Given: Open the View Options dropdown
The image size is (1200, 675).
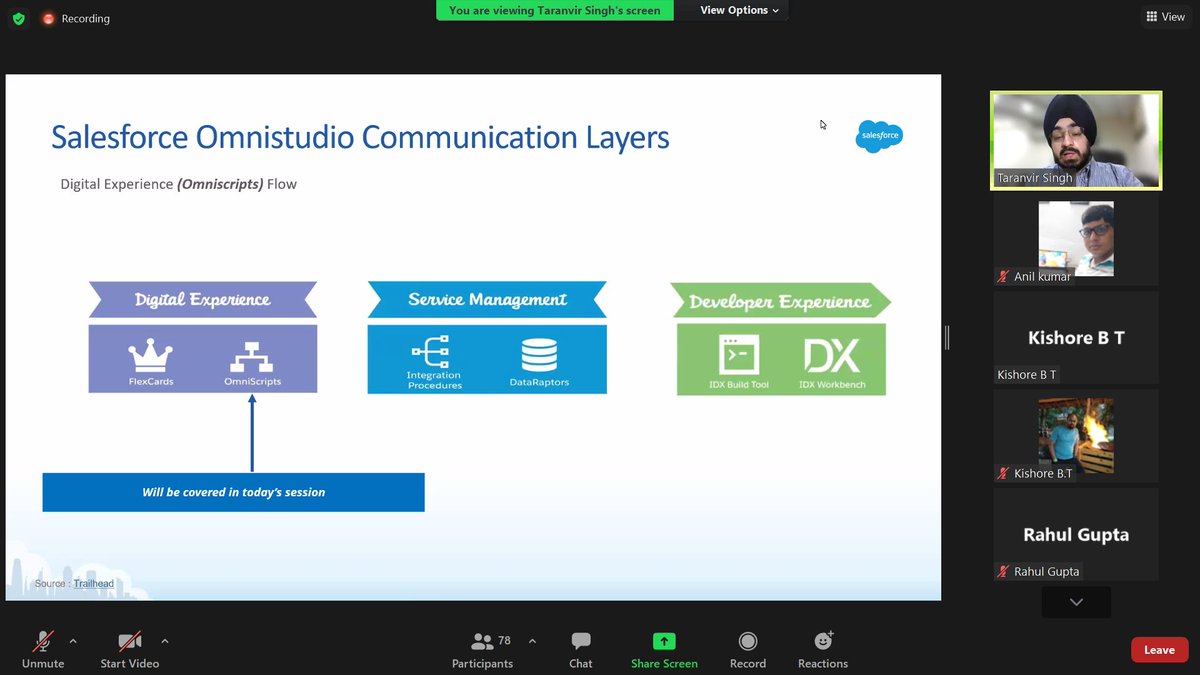Looking at the screenshot, I should coord(739,10).
